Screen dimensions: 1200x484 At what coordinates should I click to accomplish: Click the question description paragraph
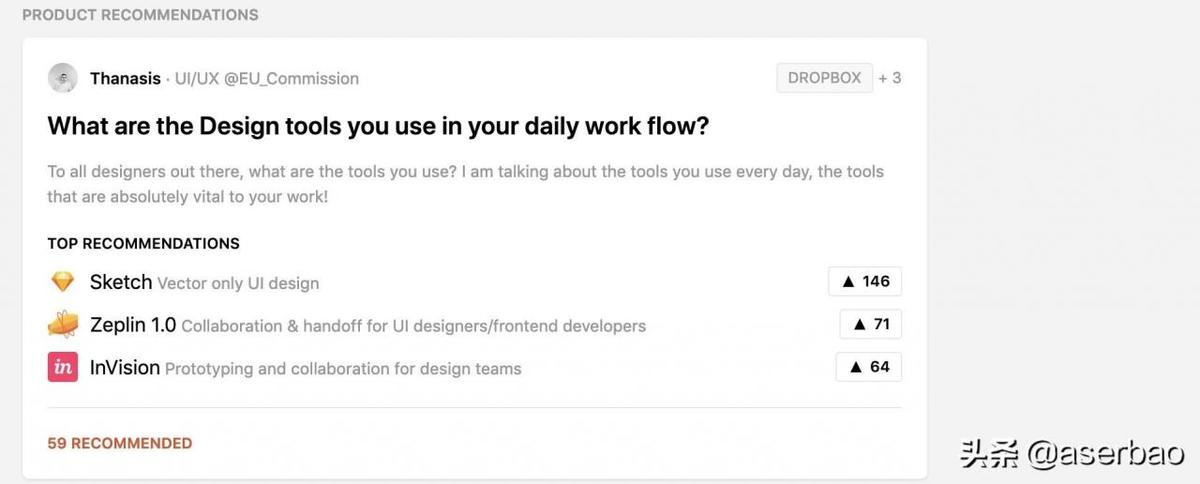point(465,184)
